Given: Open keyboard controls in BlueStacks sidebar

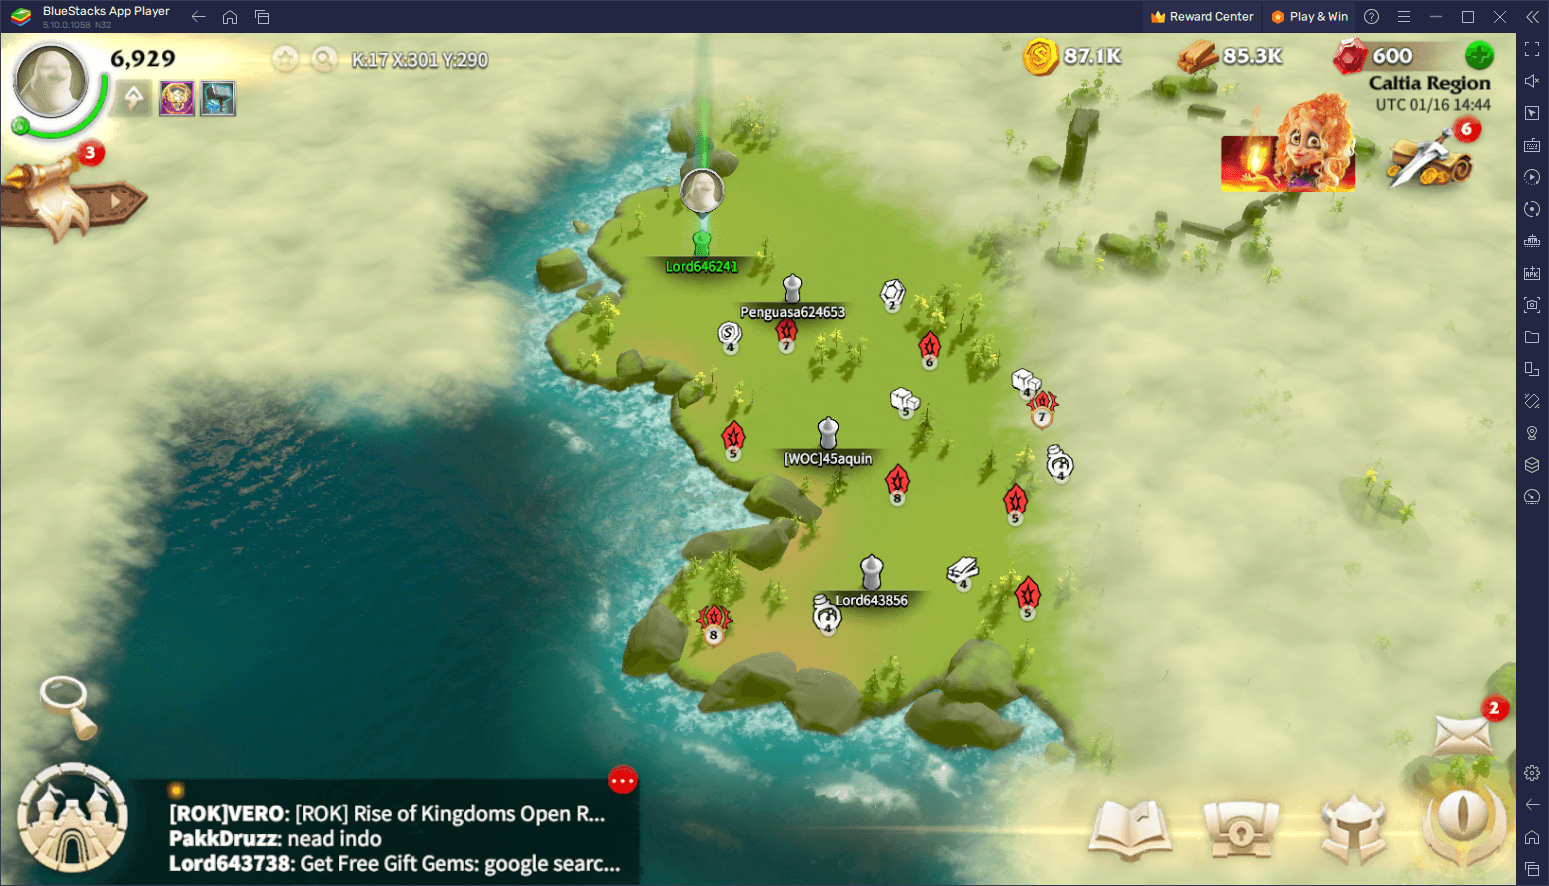Looking at the screenshot, I should pyautogui.click(x=1532, y=145).
